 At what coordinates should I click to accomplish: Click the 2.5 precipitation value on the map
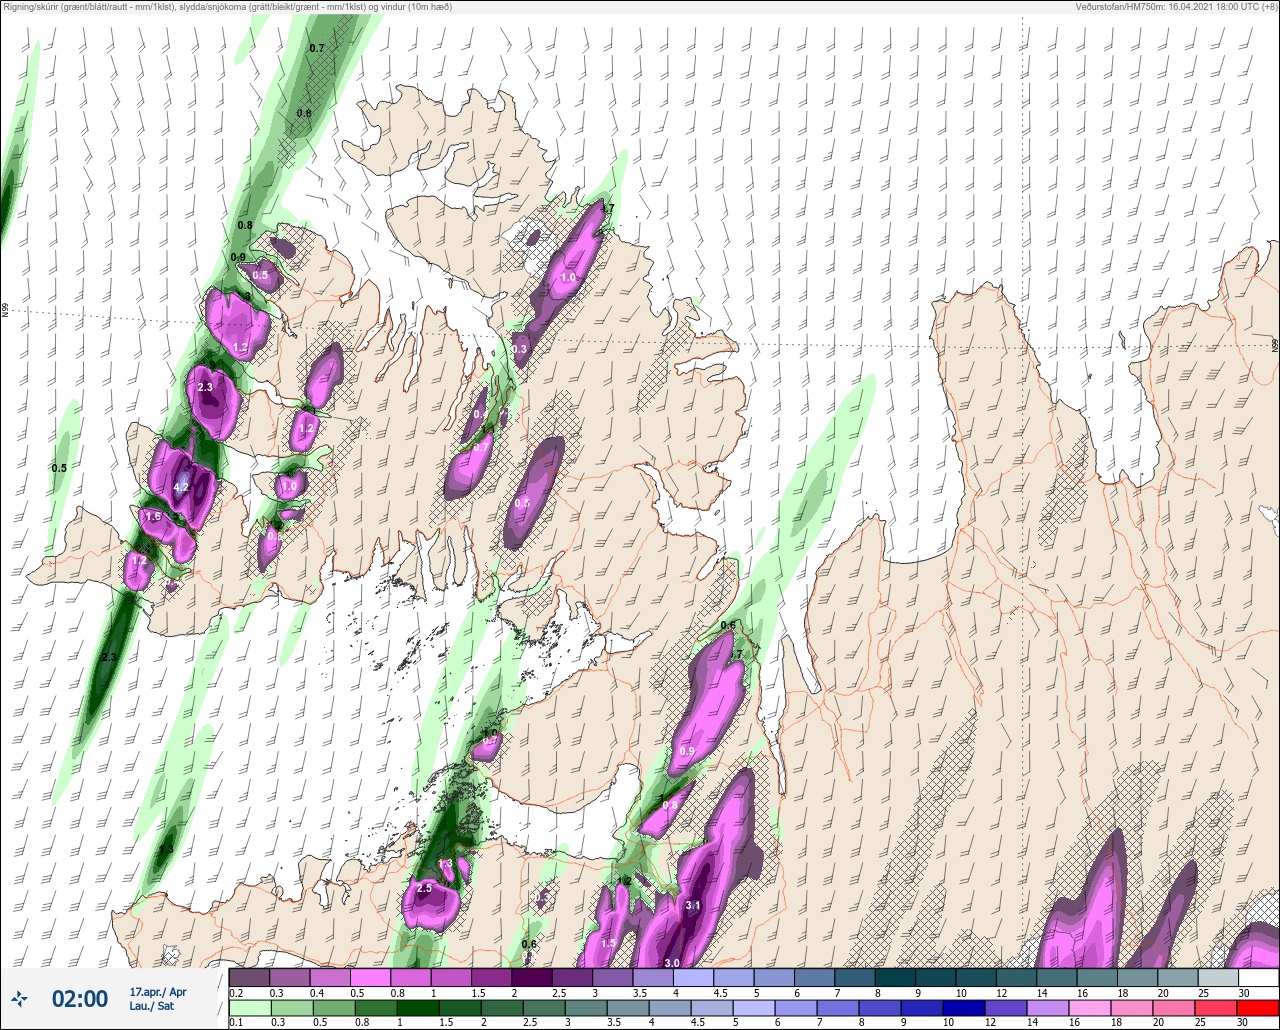pyautogui.click(x=424, y=888)
